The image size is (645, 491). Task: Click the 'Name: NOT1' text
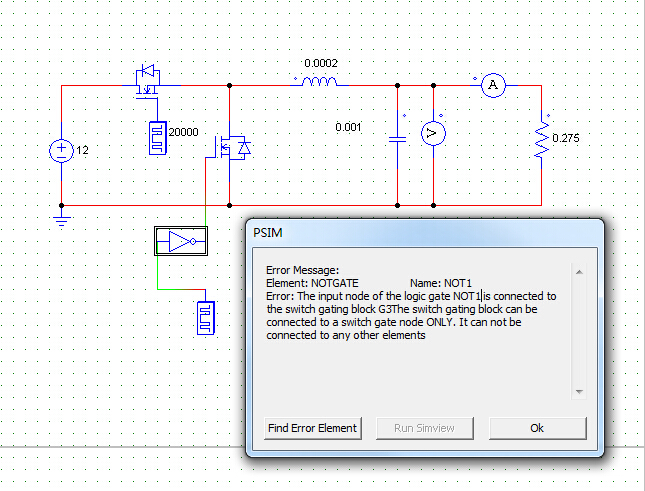coord(441,283)
